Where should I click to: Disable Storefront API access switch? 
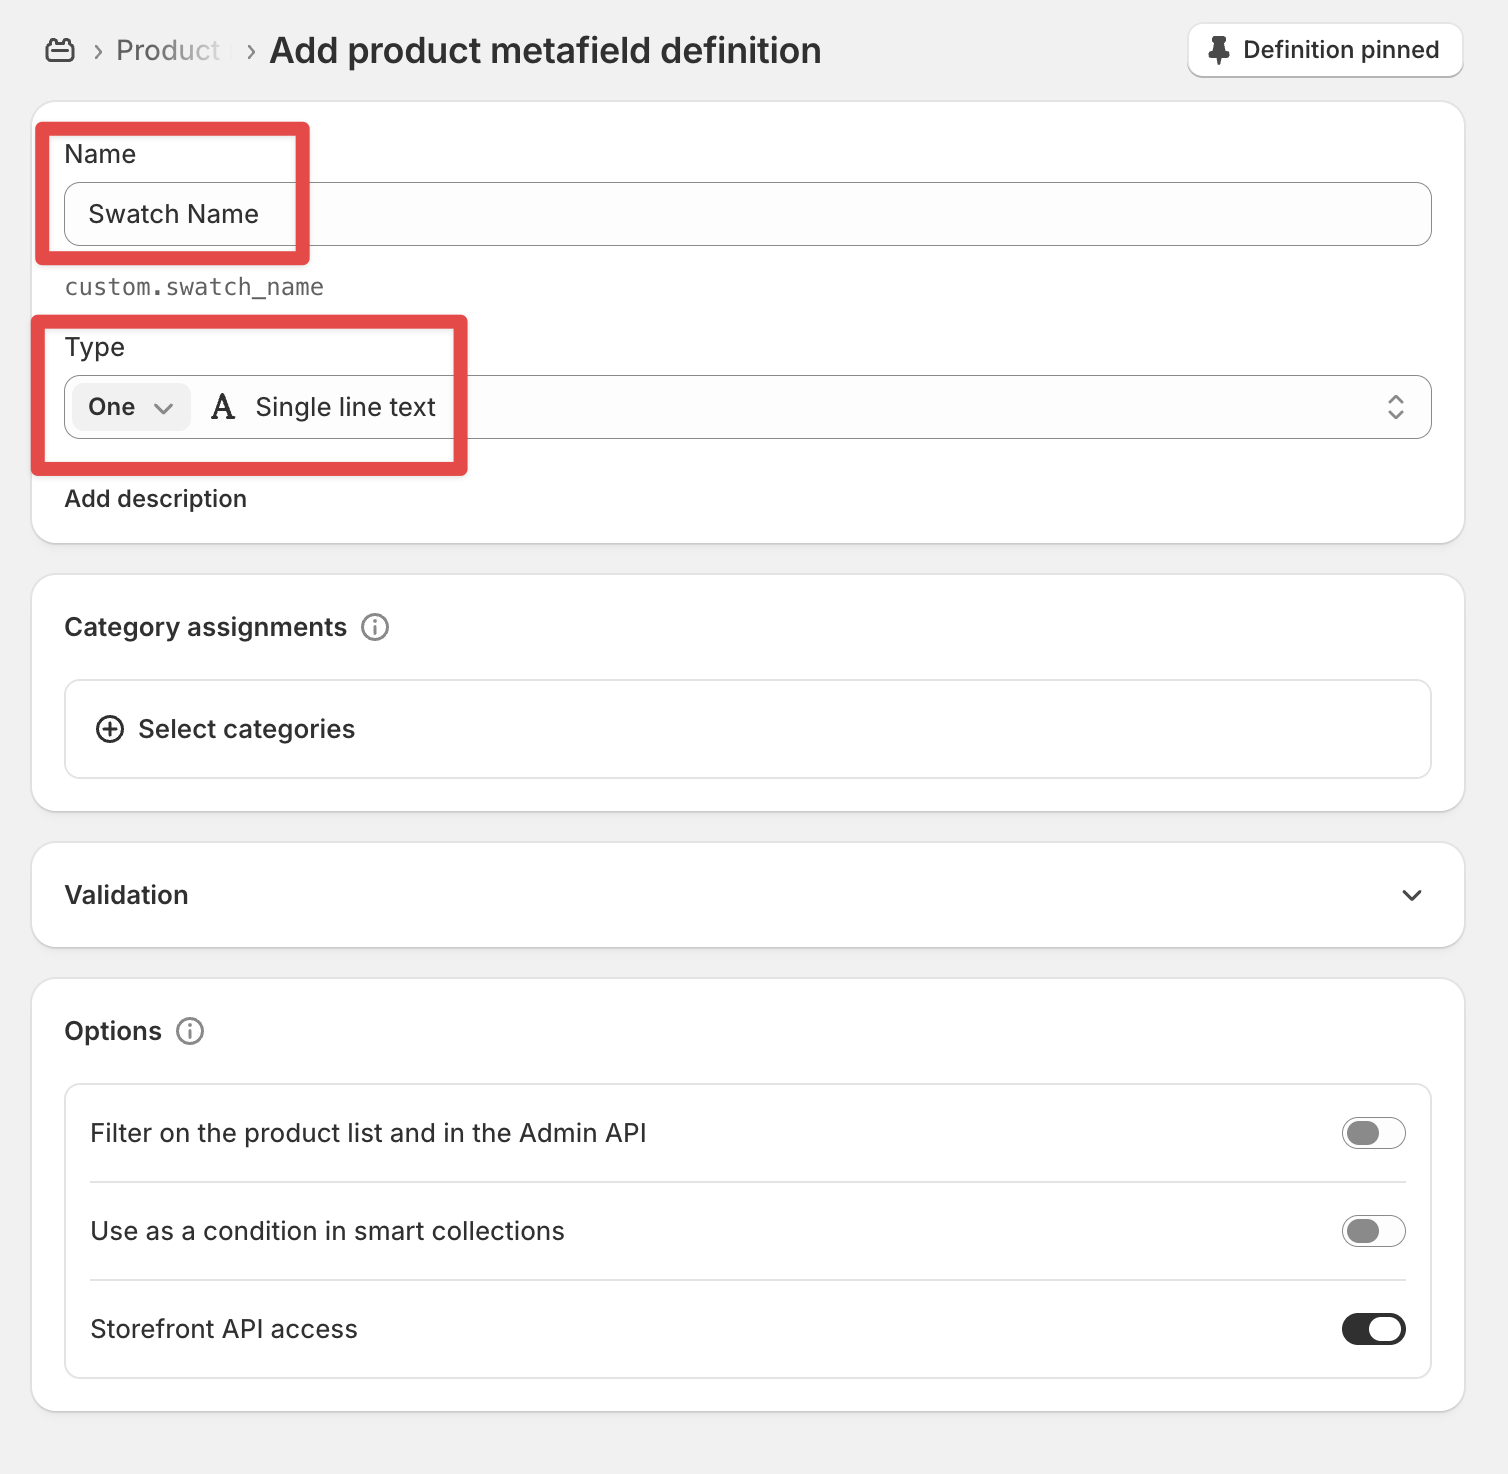1373,1329
